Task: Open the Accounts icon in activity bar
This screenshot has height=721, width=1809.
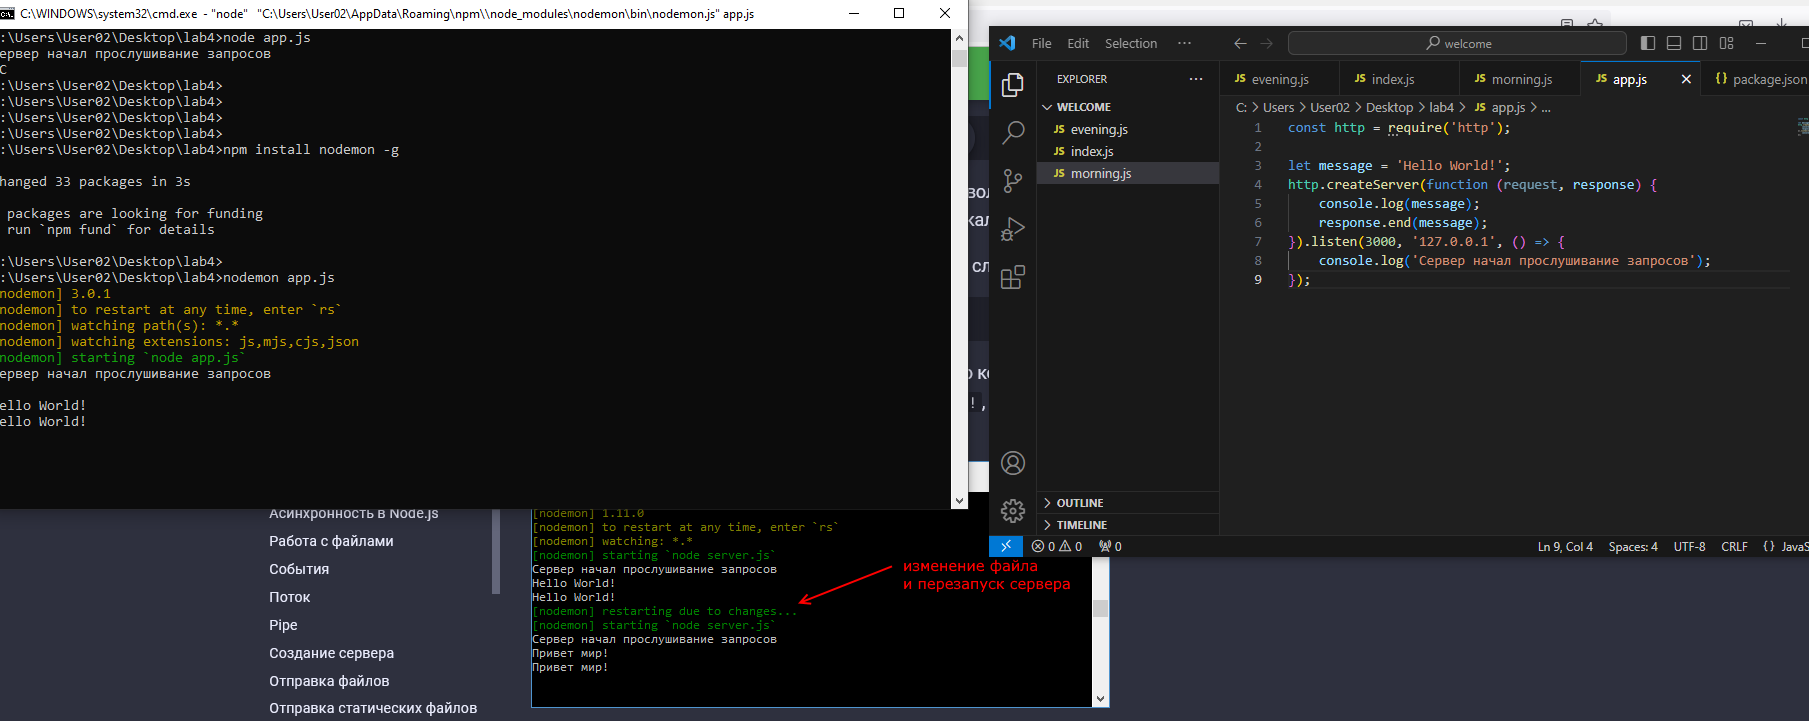Action: (x=1013, y=463)
